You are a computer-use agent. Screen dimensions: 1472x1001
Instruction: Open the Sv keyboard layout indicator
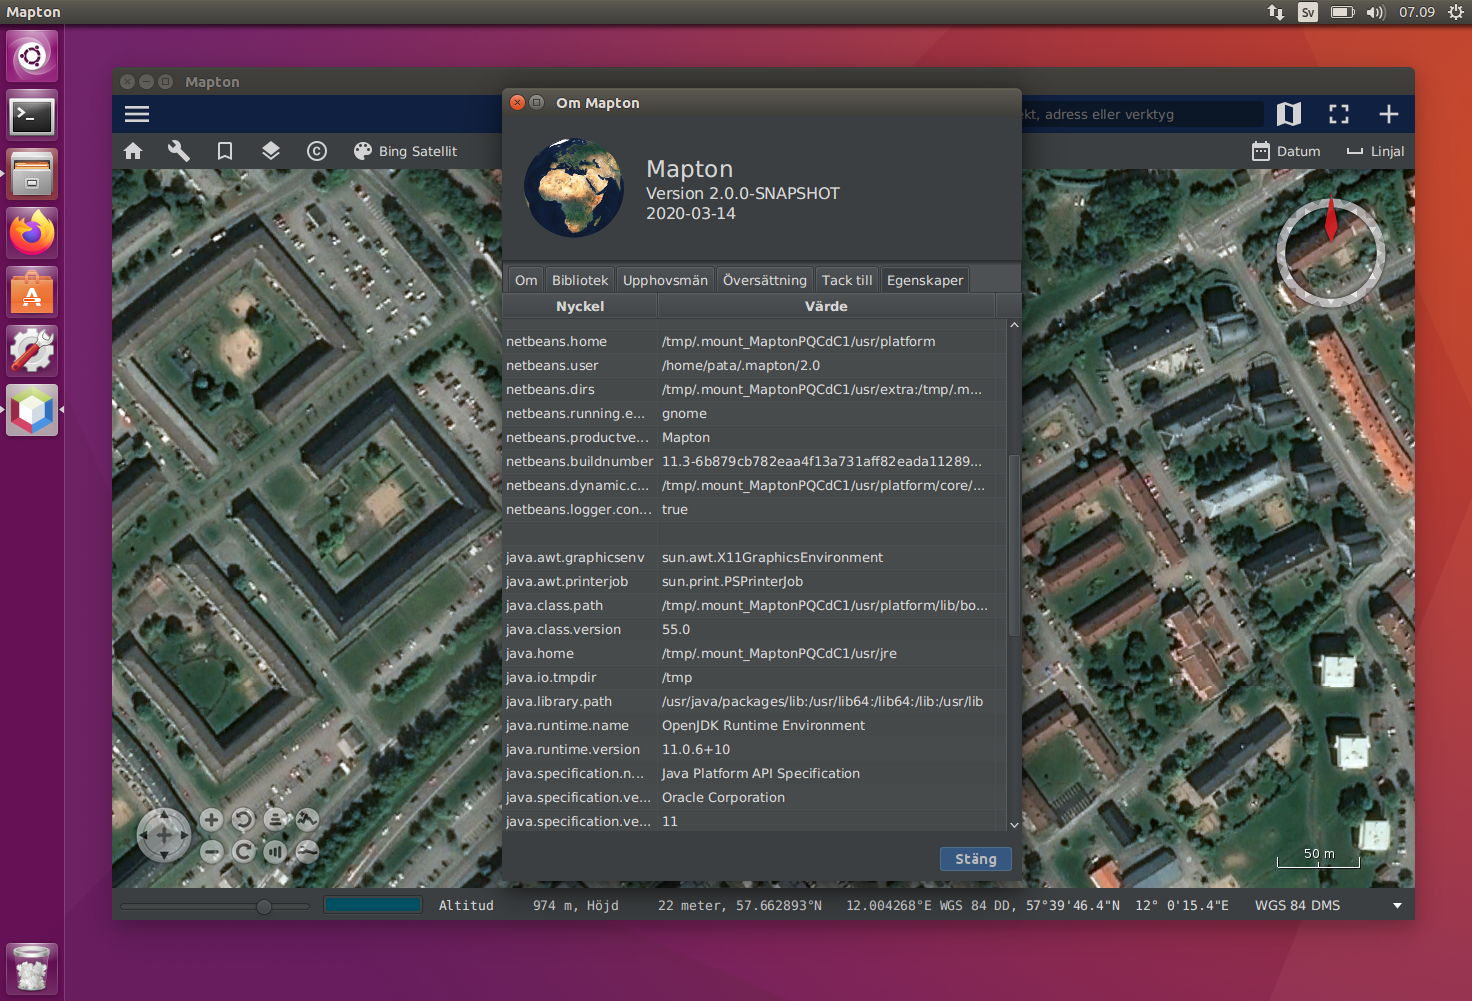coord(1308,12)
